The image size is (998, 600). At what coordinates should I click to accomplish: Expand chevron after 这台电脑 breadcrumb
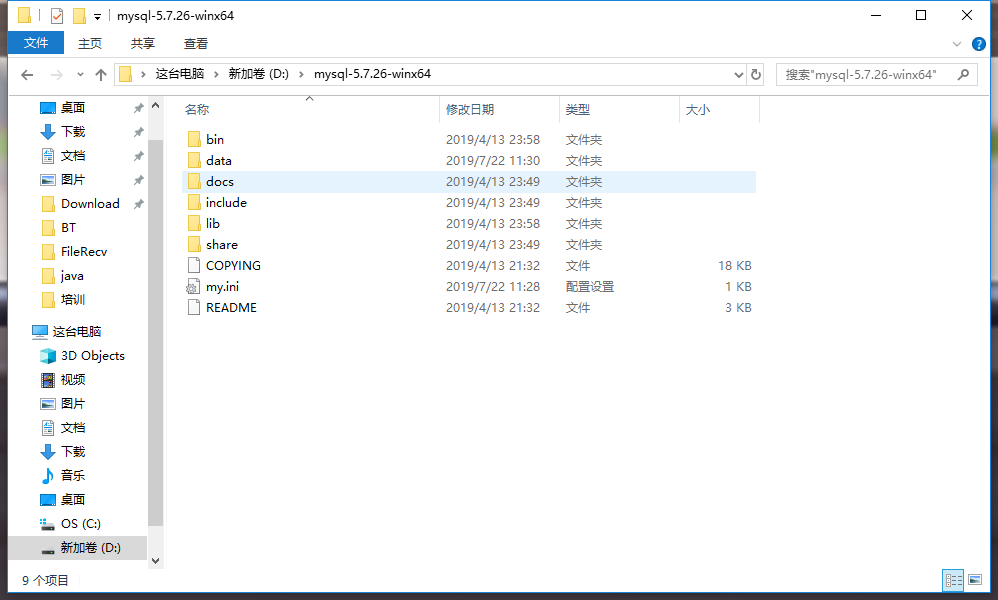pyautogui.click(x=216, y=74)
